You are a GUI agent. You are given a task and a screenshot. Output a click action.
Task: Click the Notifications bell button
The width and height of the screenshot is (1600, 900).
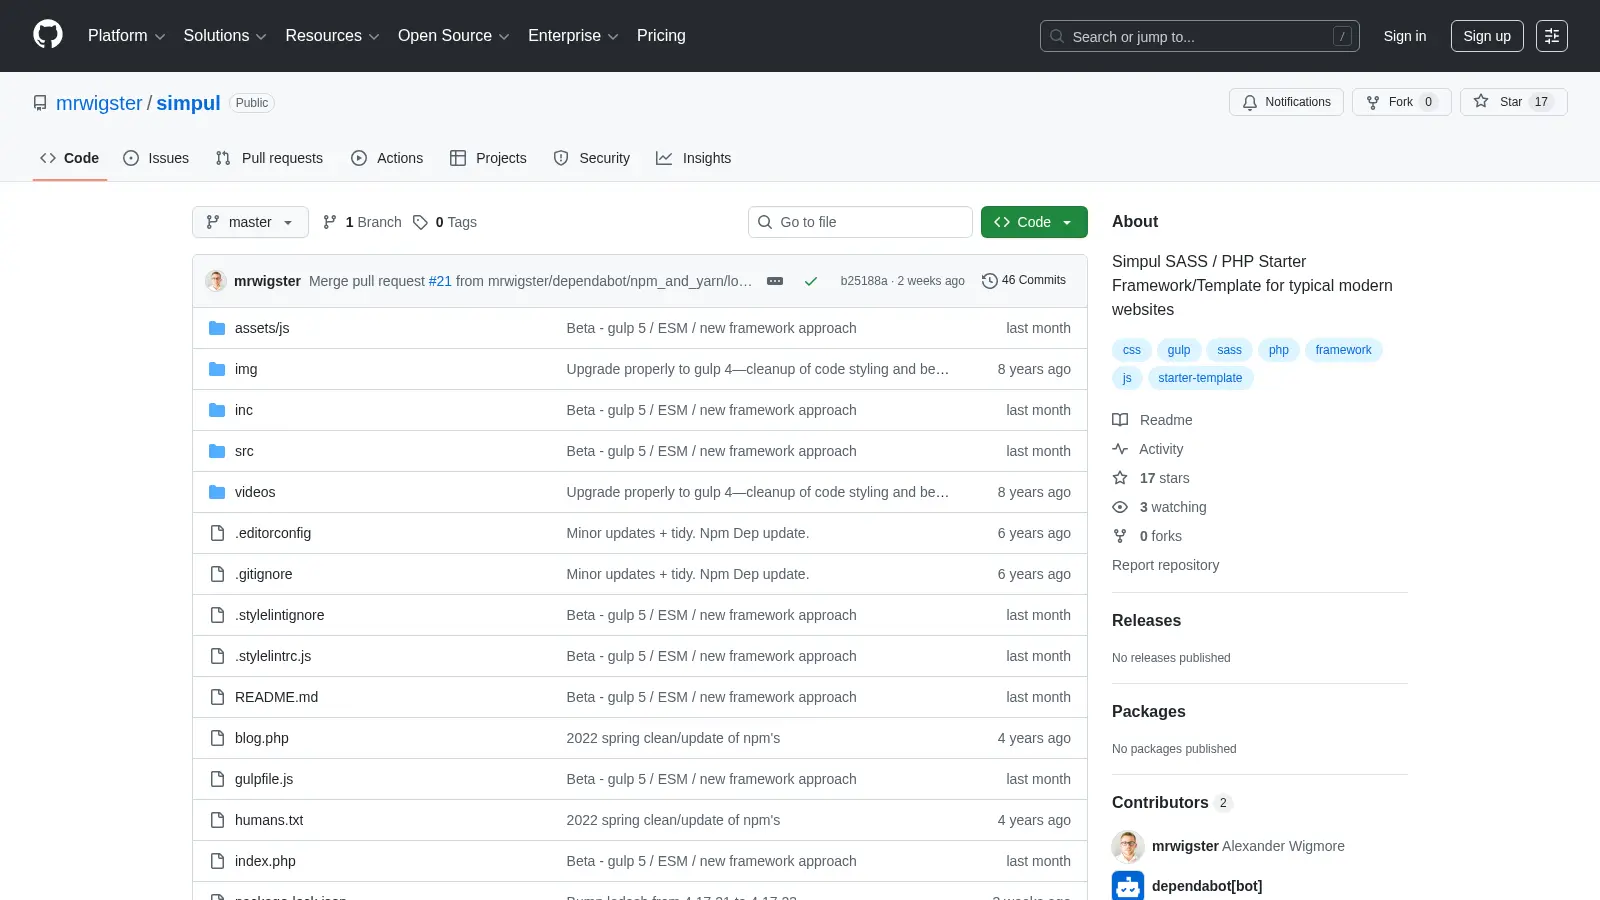coord(1287,102)
